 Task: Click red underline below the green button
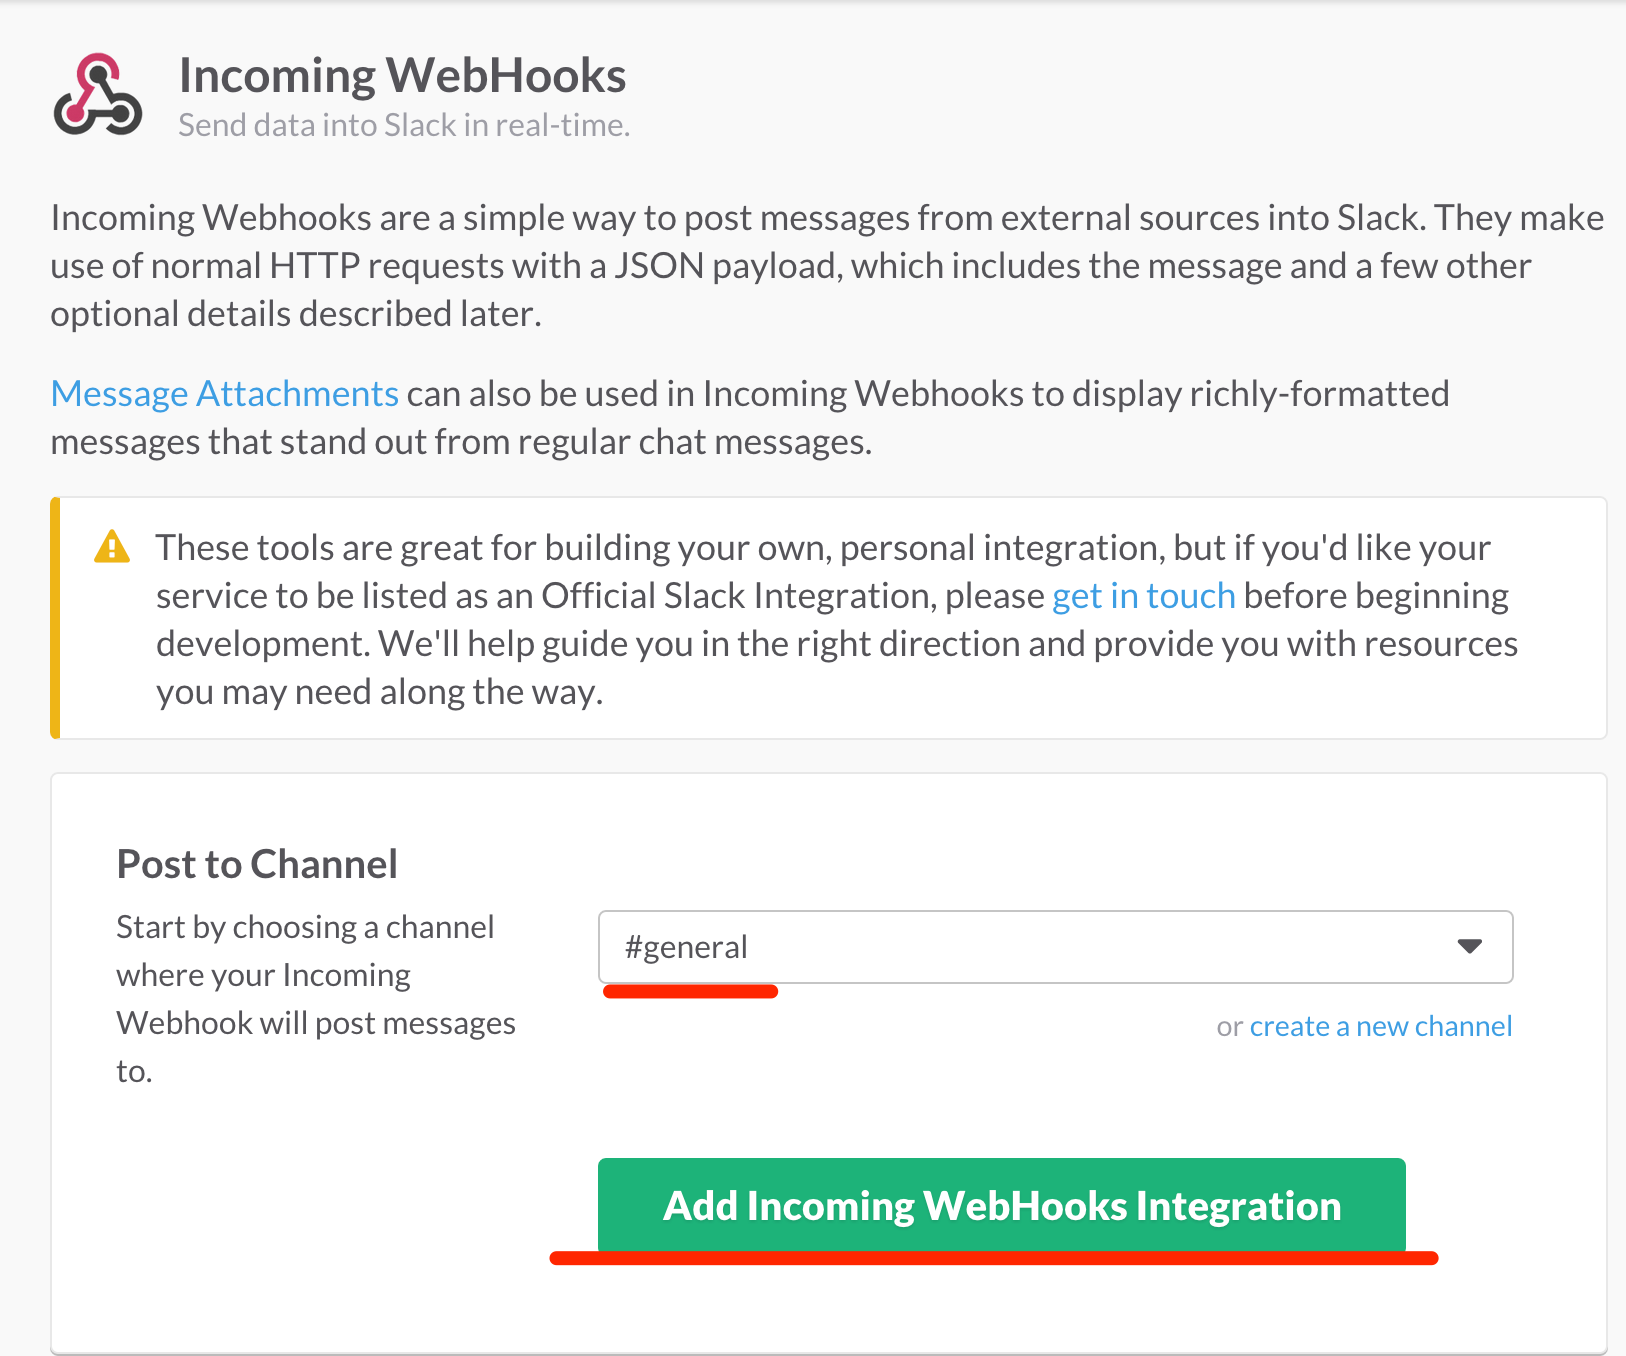point(993,1258)
